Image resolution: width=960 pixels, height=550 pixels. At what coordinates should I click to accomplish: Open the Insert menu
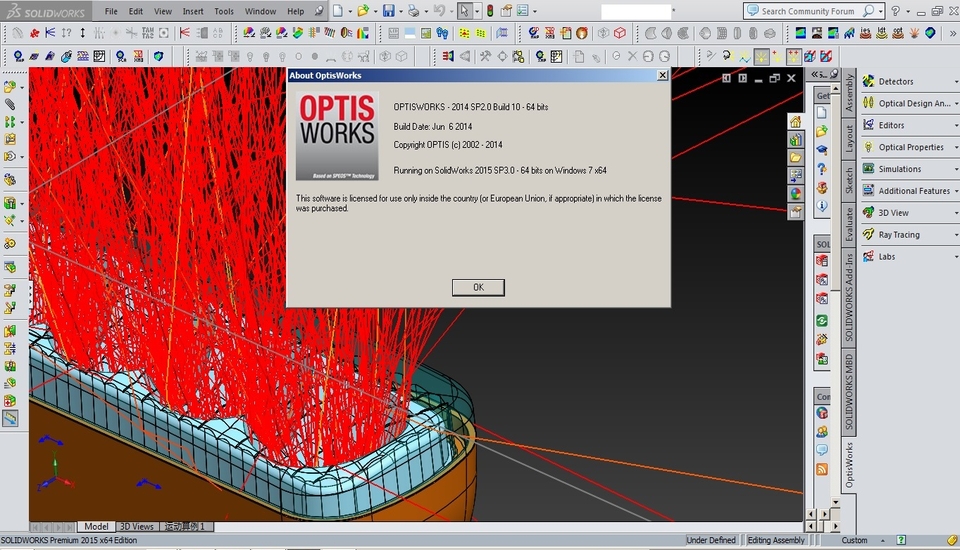(x=193, y=11)
